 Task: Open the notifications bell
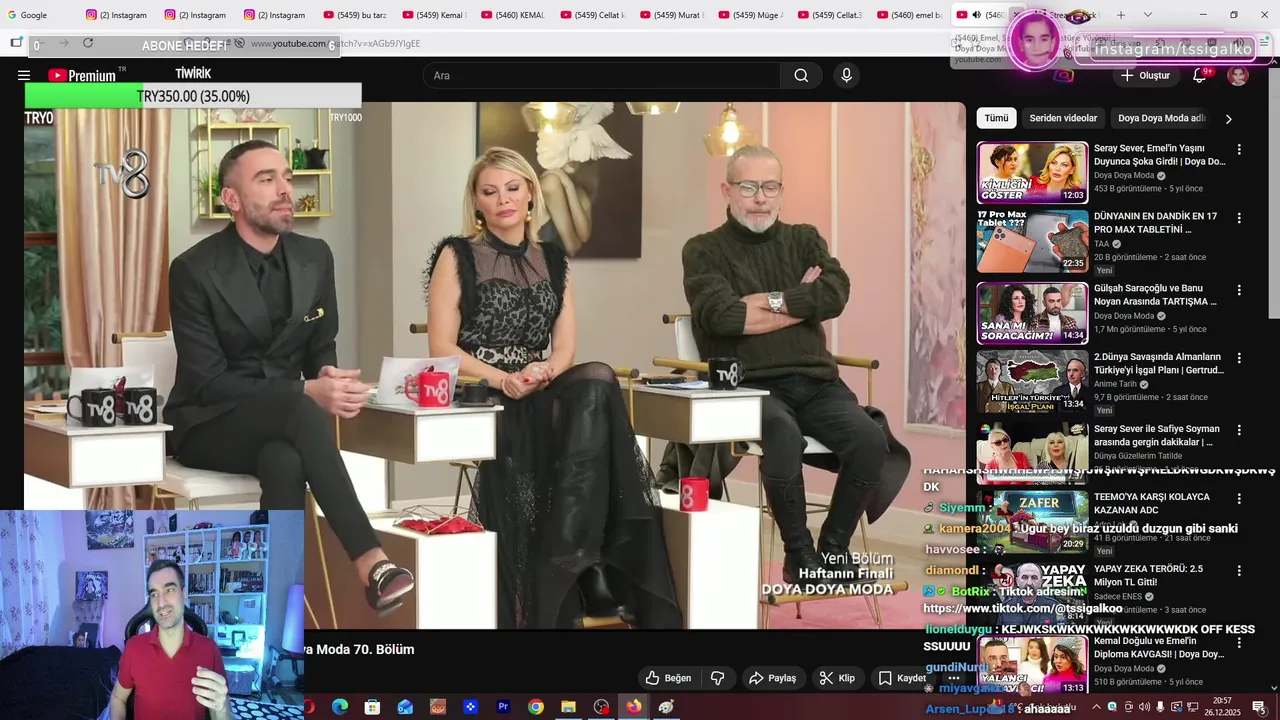(1200, 75)
